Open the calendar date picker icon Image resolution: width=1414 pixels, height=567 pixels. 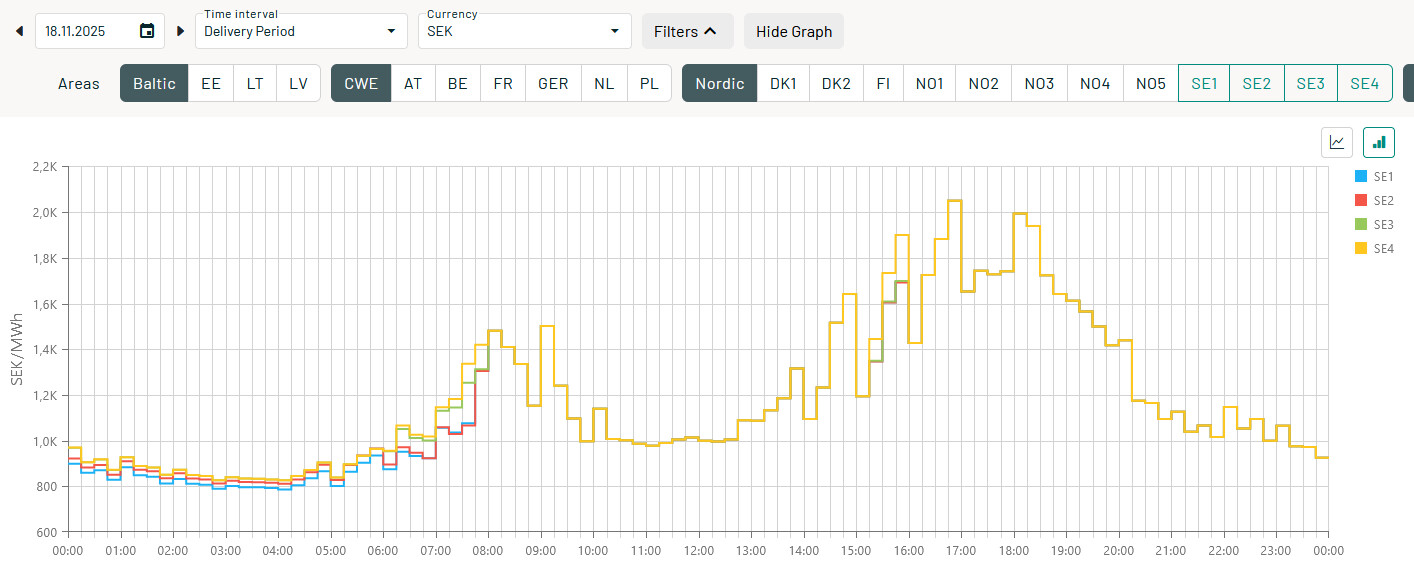(x=147, y=31)
